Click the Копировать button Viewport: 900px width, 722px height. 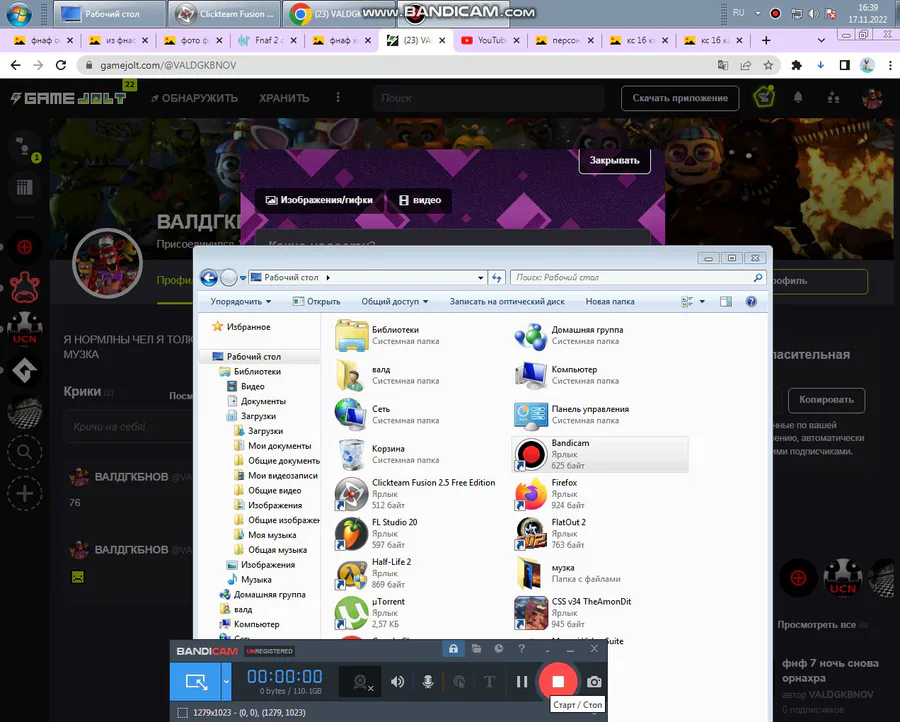coord(827,400)
